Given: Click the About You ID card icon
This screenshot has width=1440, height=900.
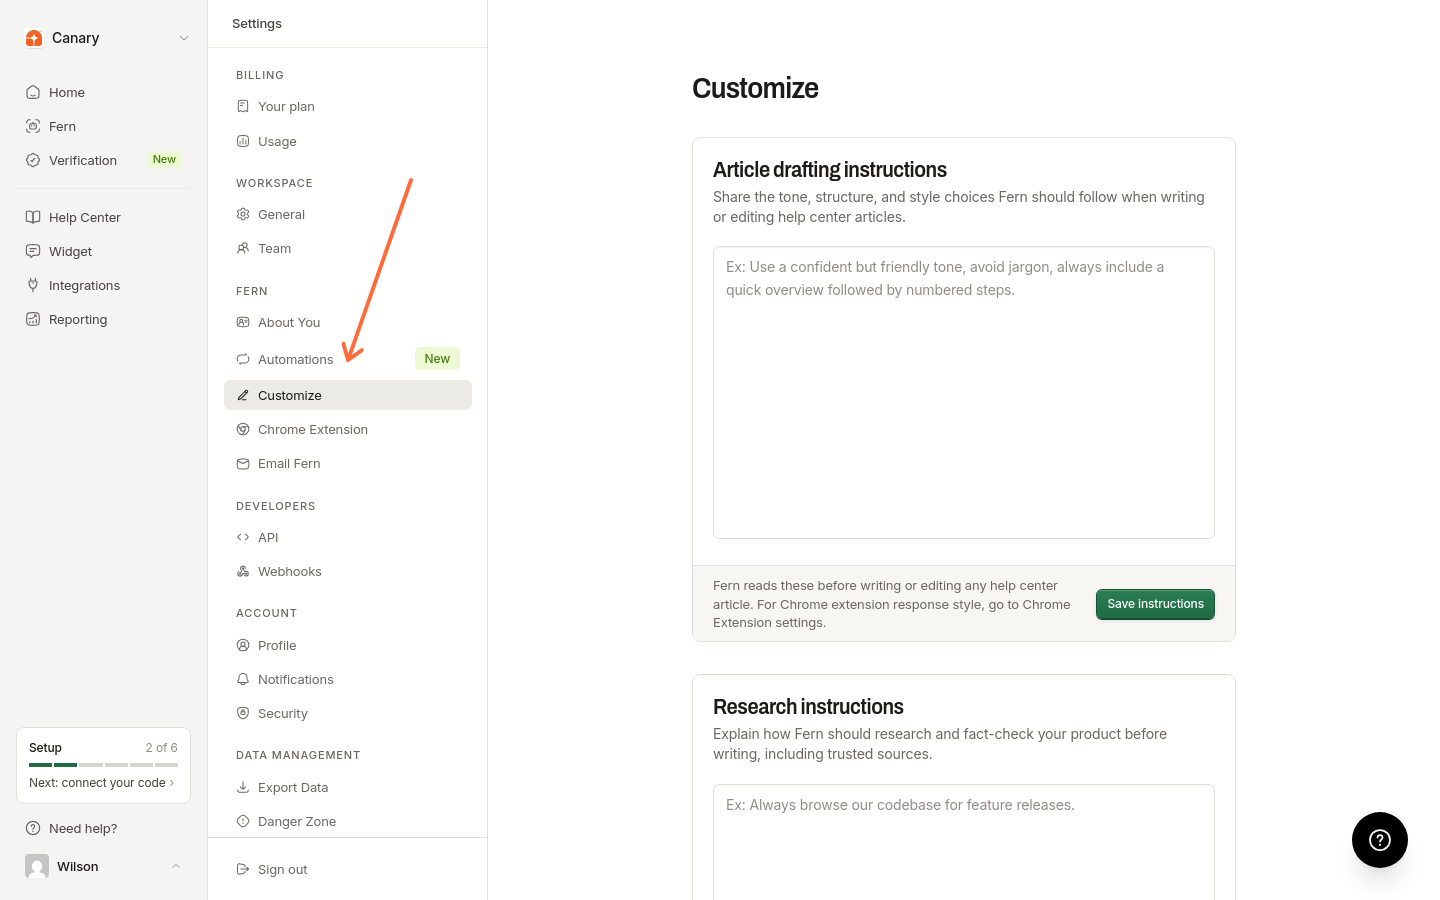Looking at the screenshot, I should 243,322.
